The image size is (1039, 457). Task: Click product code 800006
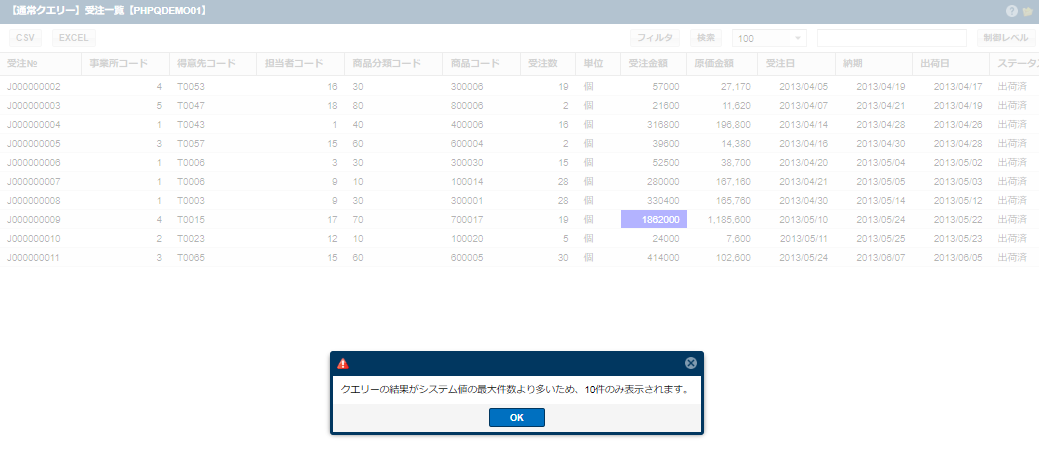pos(467,106)
